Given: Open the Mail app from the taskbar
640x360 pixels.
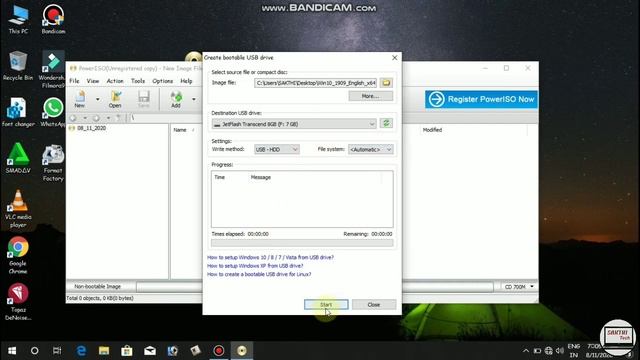Looking at the screenshot, I should (150, 351).
